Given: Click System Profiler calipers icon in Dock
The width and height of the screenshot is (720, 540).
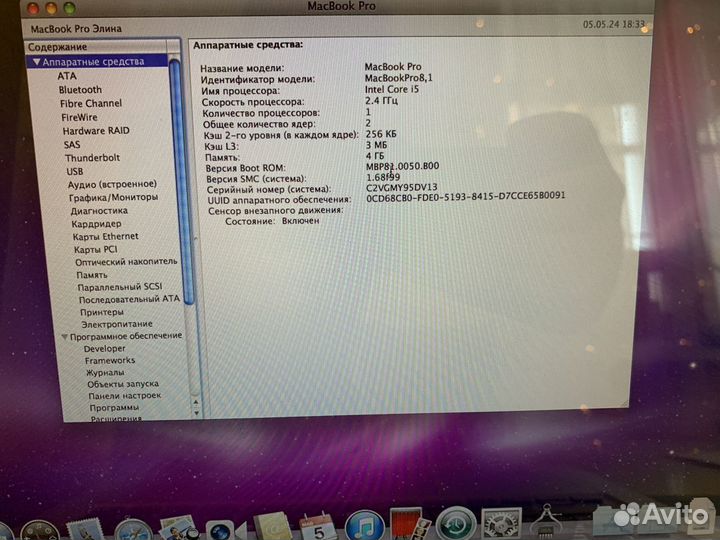Looking at the screenshot, I should [x=546, y=521].
